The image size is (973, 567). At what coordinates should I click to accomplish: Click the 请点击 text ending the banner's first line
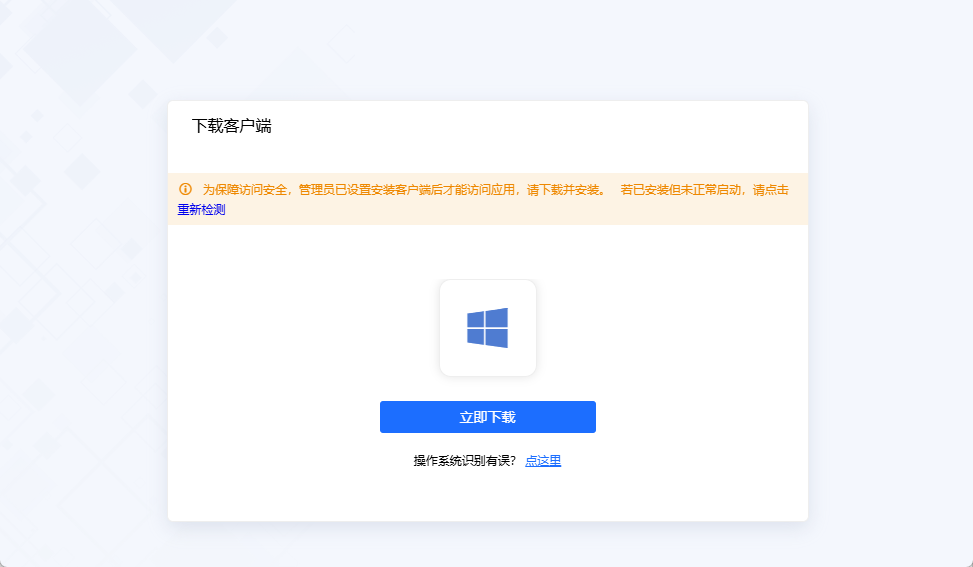[770, 189]
